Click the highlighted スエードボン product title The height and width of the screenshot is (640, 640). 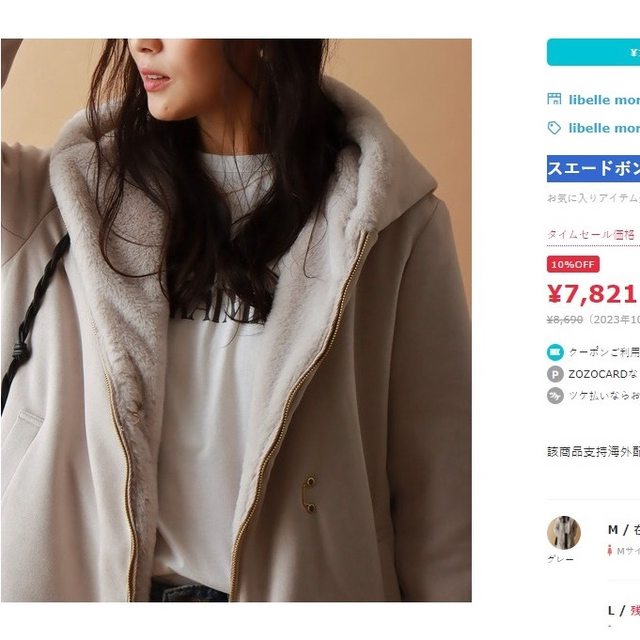(593, 168)
